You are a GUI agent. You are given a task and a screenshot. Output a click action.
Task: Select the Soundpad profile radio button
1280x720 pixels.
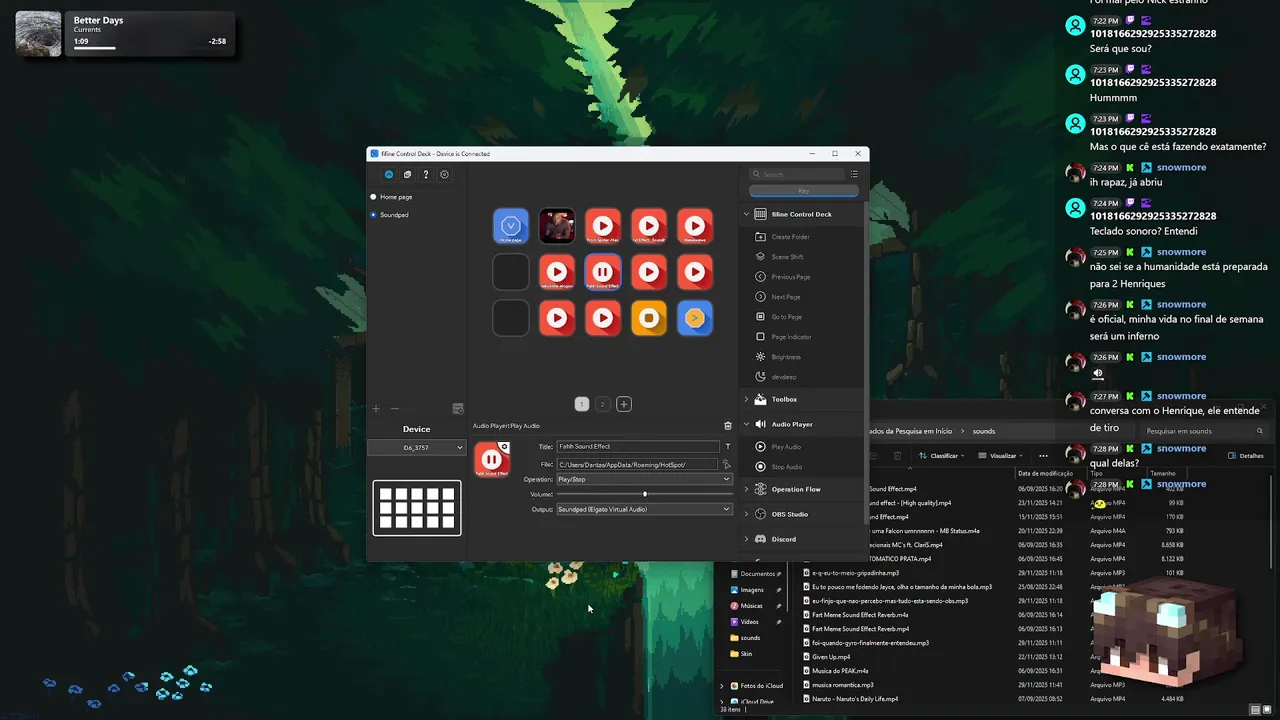coord(373,215)
